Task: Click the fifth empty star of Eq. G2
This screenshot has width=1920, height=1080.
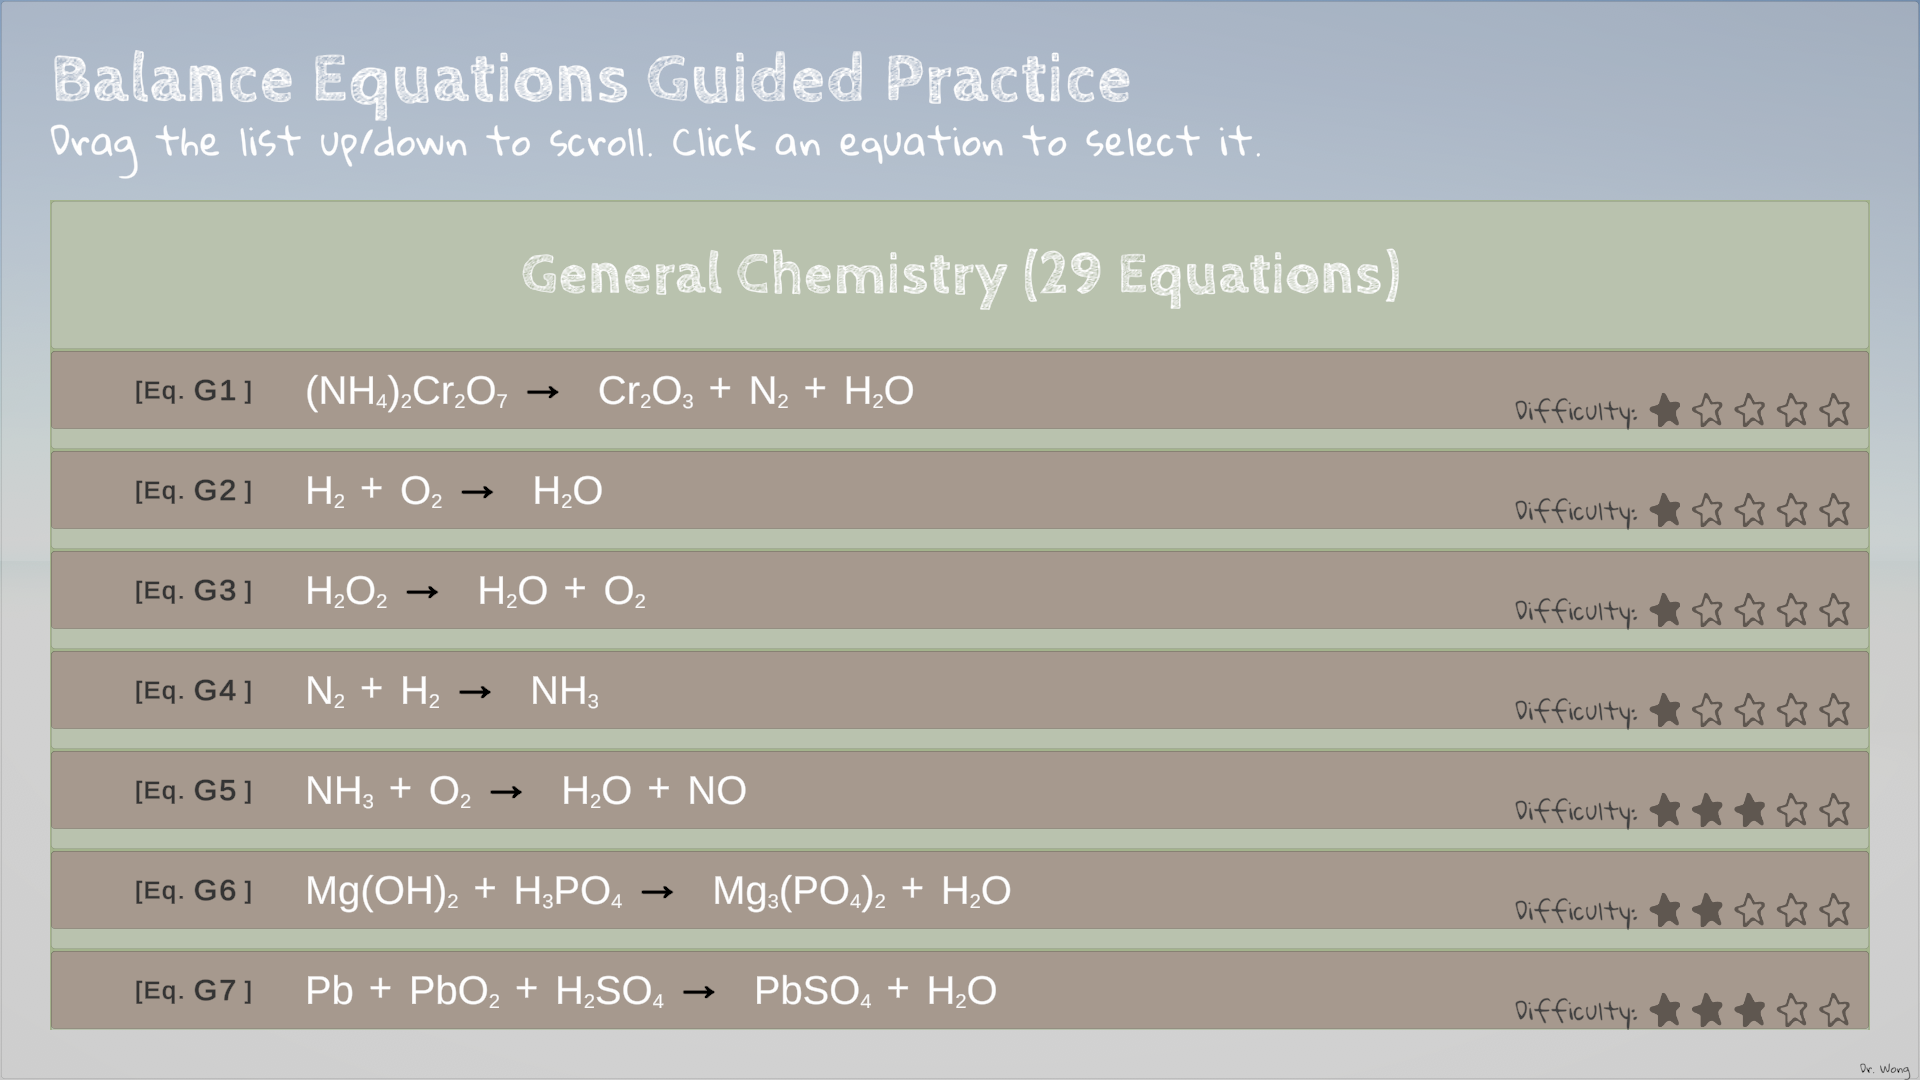Action: [1835, 510]
